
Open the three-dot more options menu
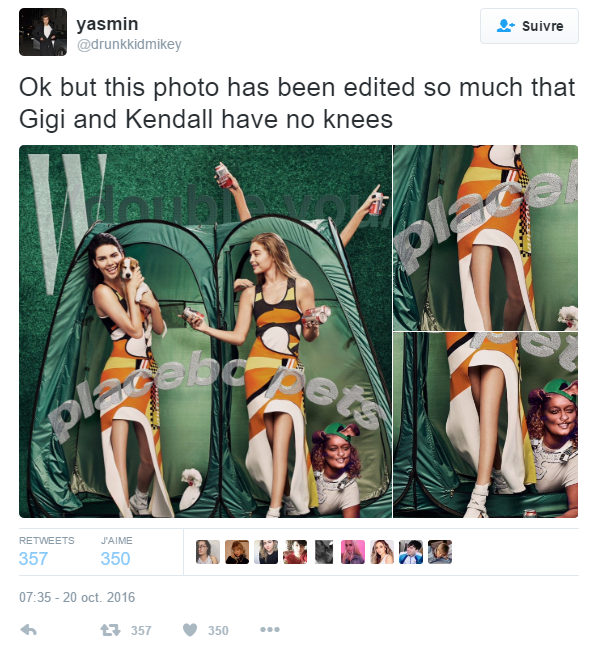pyautogui.click(x=270, y=630)
